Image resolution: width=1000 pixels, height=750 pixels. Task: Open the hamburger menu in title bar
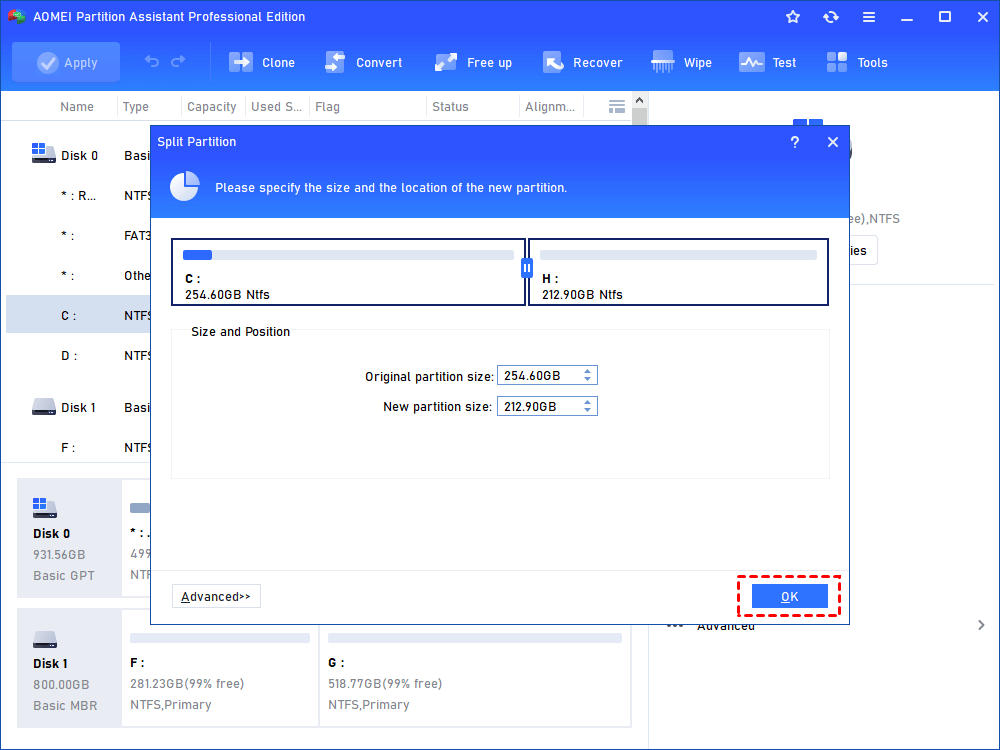coord(869,17)
